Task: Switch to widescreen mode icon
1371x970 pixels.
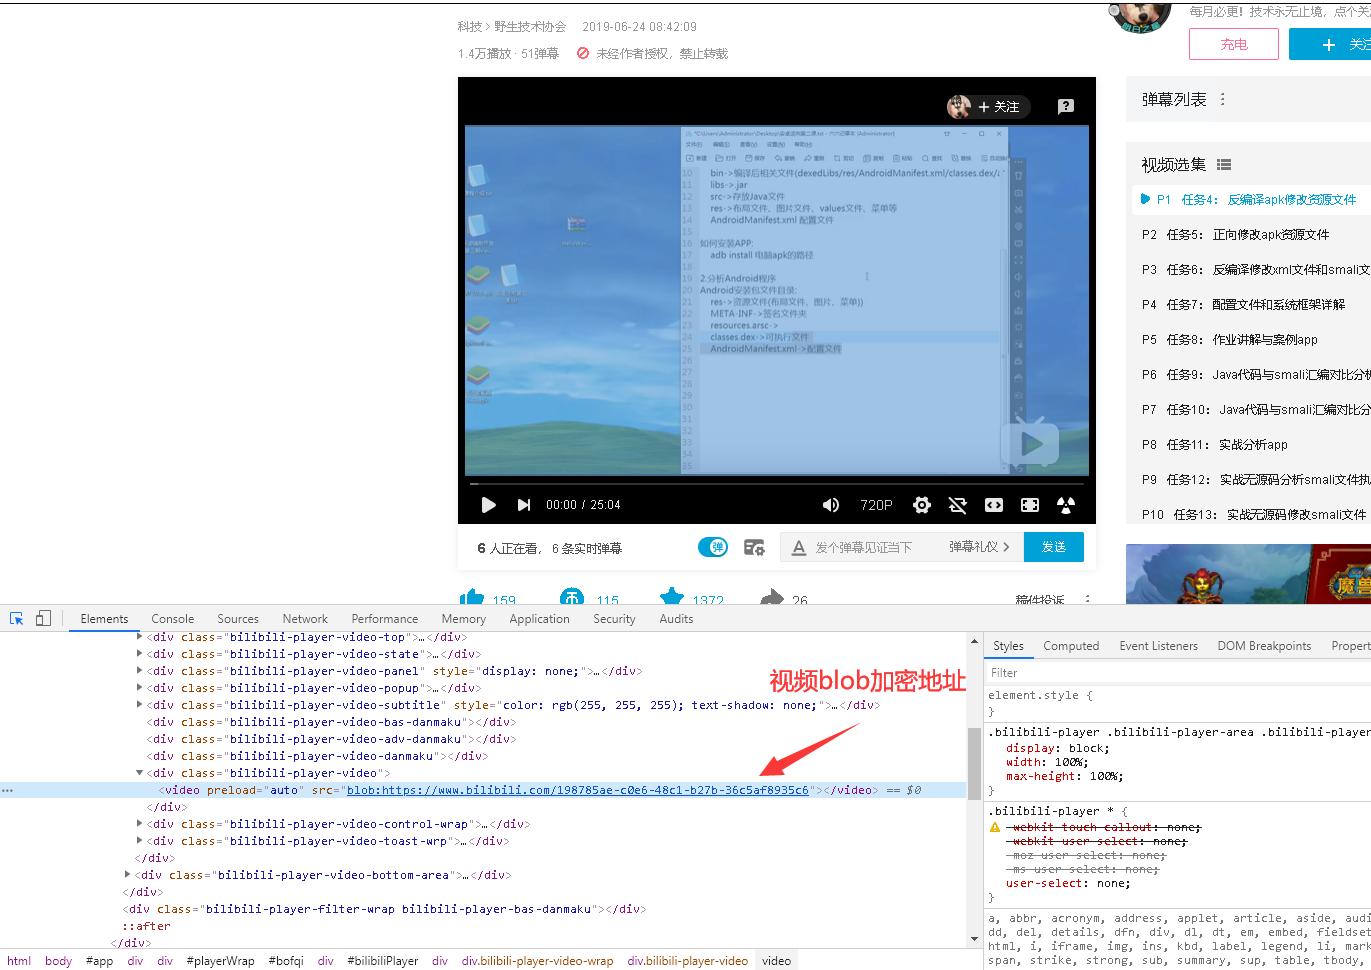Action: 994,505
